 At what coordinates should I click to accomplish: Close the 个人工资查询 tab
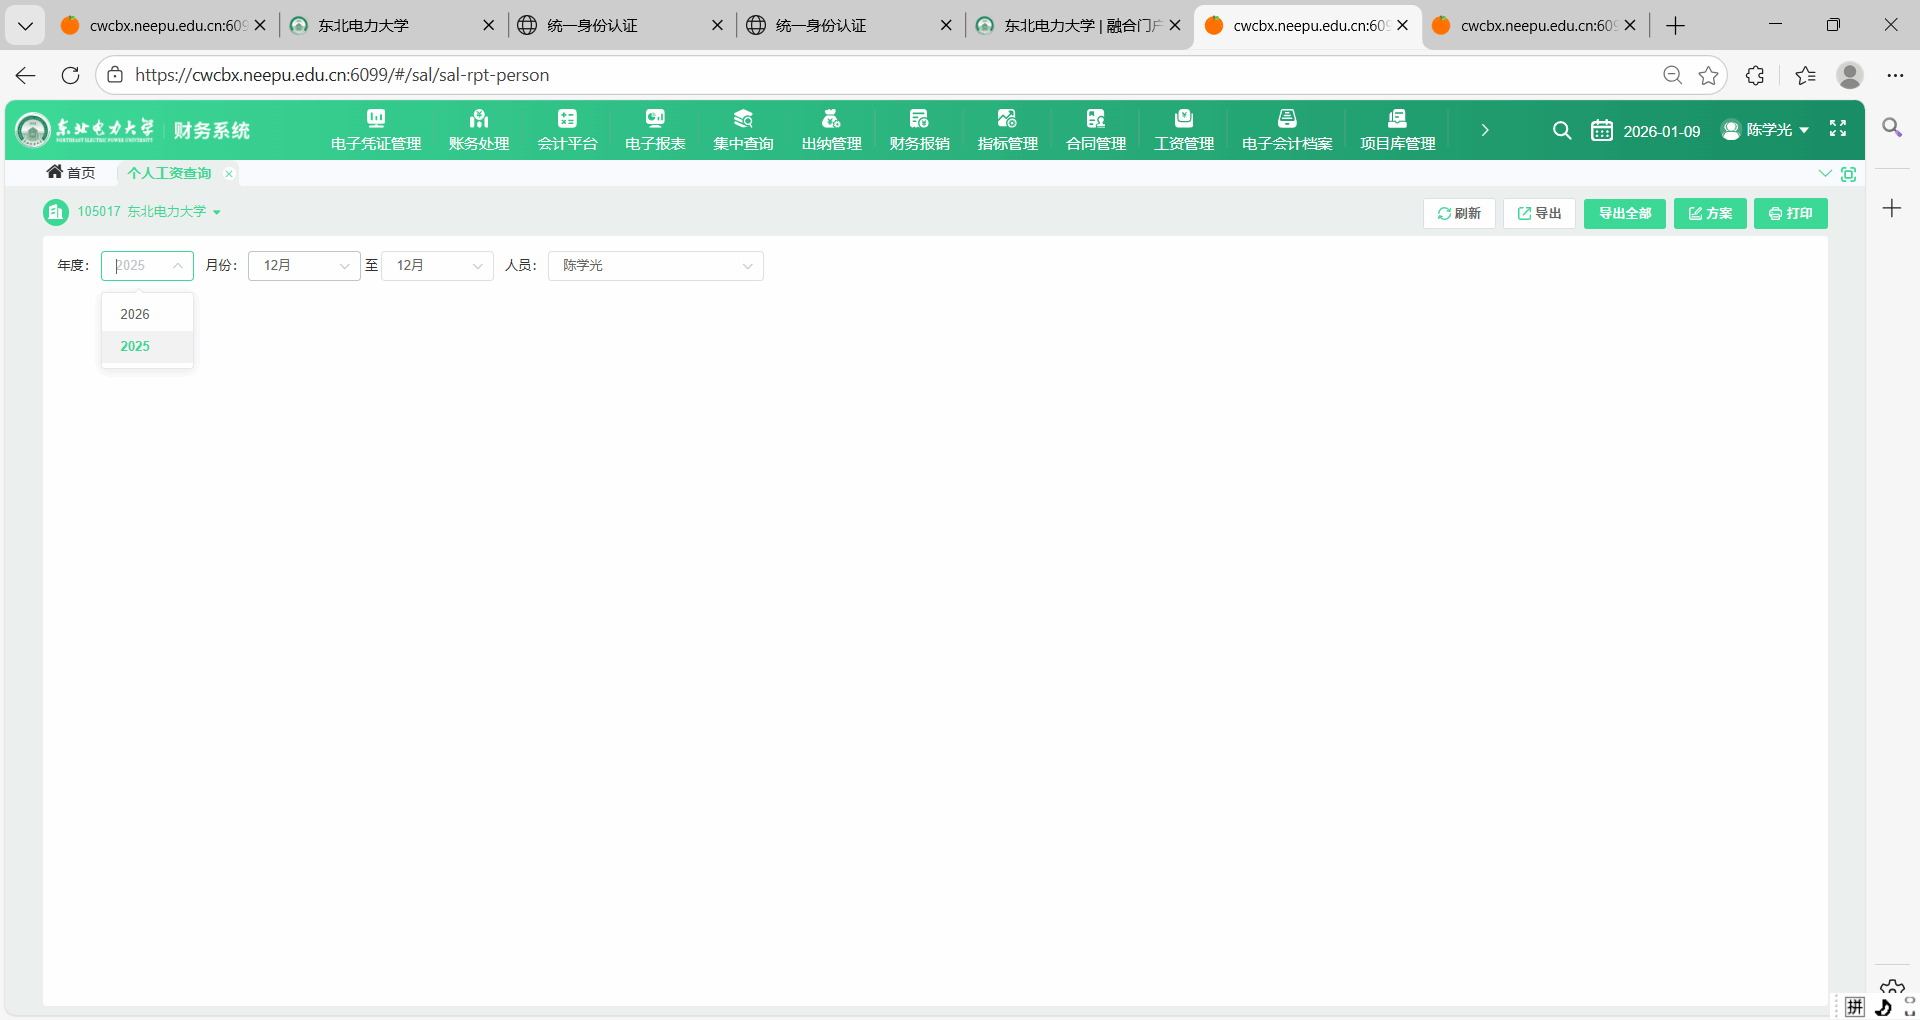[x=229, y=174]
